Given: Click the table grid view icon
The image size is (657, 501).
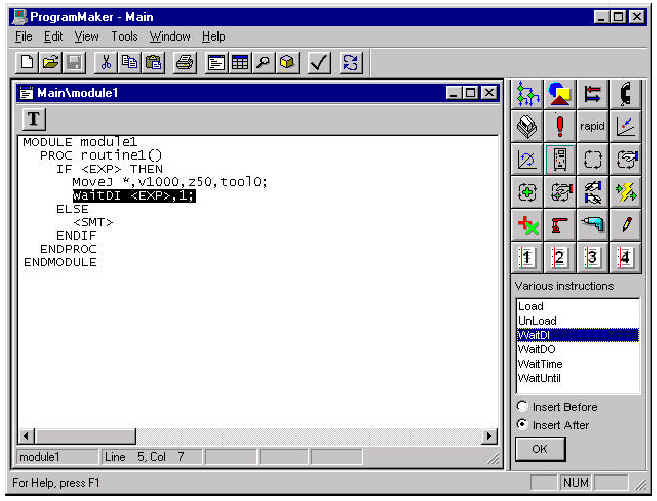Looking at the screenshot, I should pyautogui.click(x=240, y=63).
